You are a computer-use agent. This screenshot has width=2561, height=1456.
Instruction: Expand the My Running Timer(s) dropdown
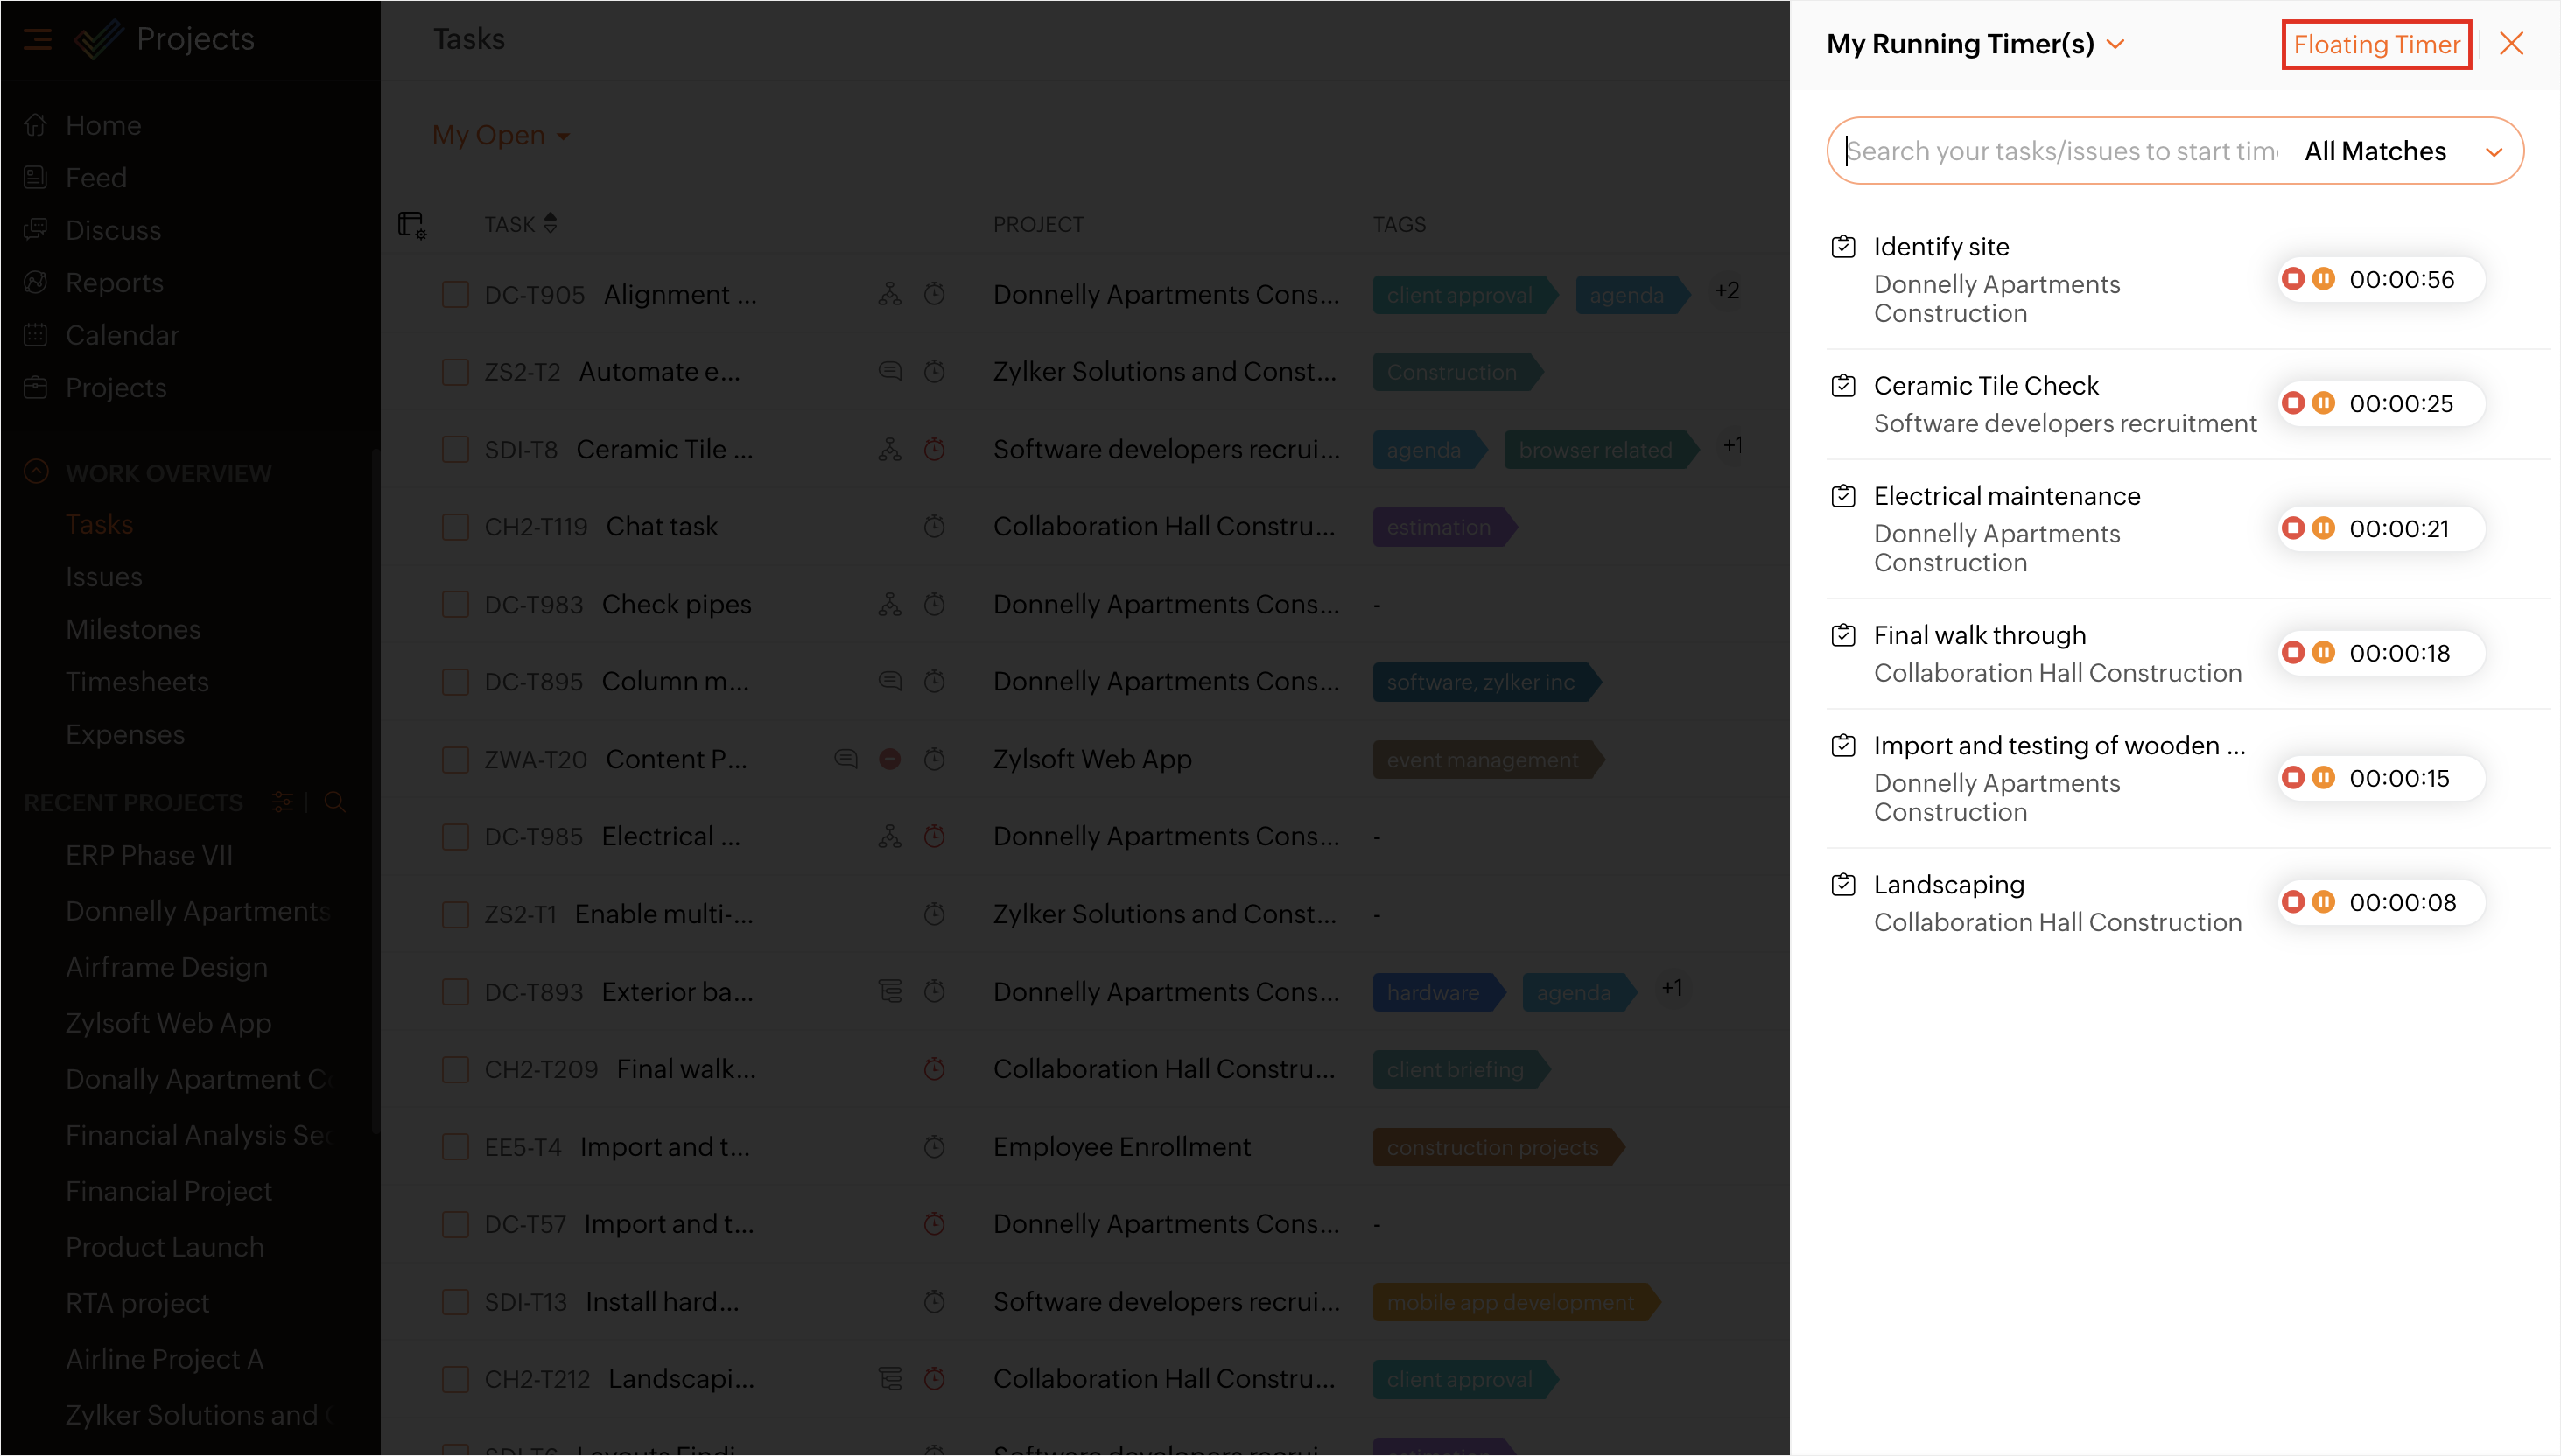click(2115, 44)
